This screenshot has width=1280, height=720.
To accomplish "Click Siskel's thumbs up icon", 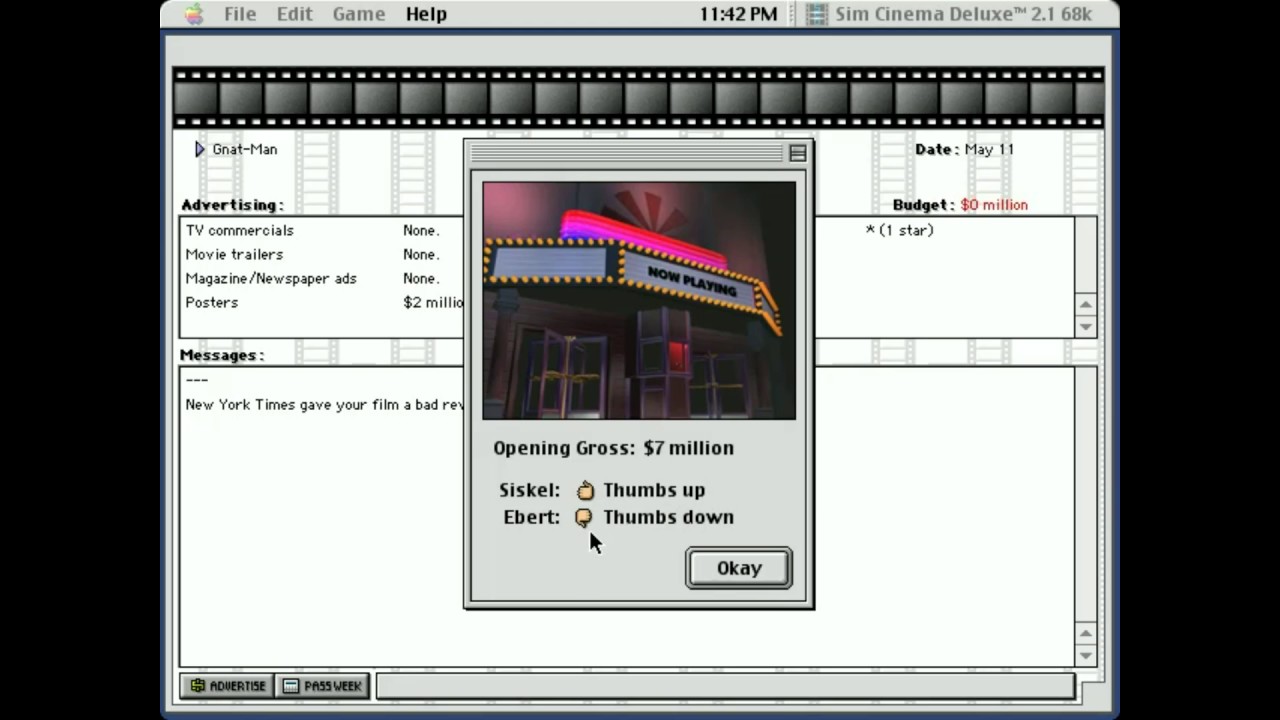I will 585,490.
